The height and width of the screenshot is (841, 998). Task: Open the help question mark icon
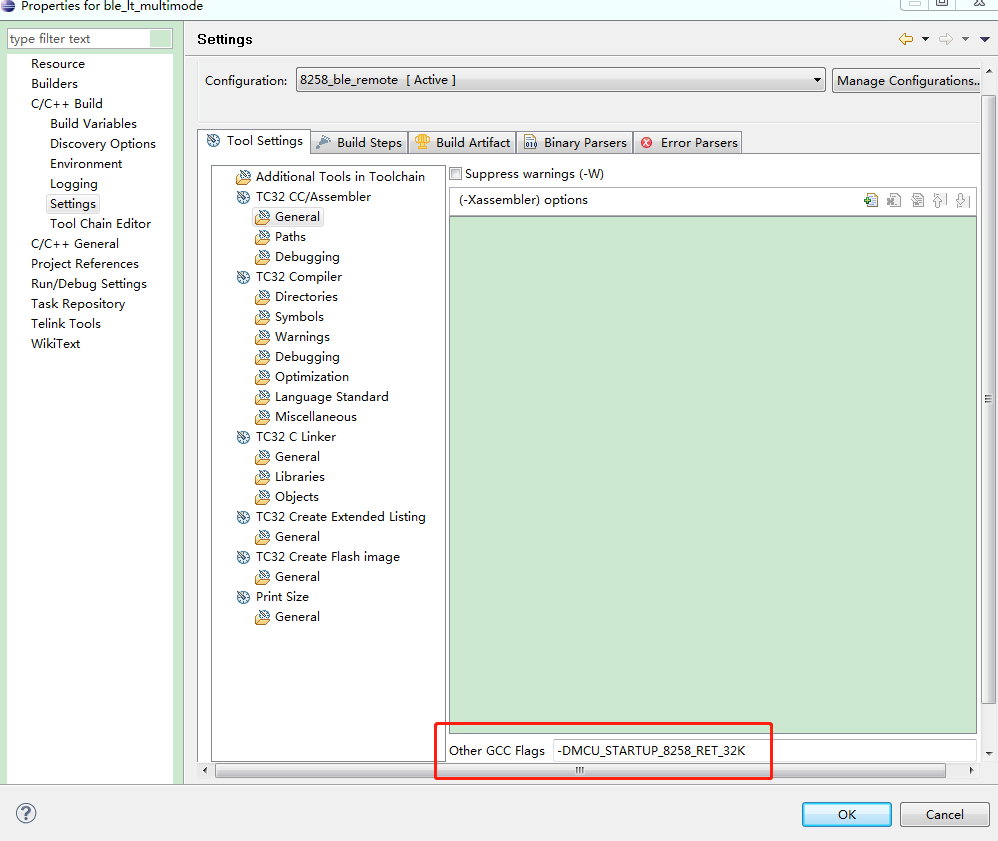pyautogui.click(x=25, y=813)
